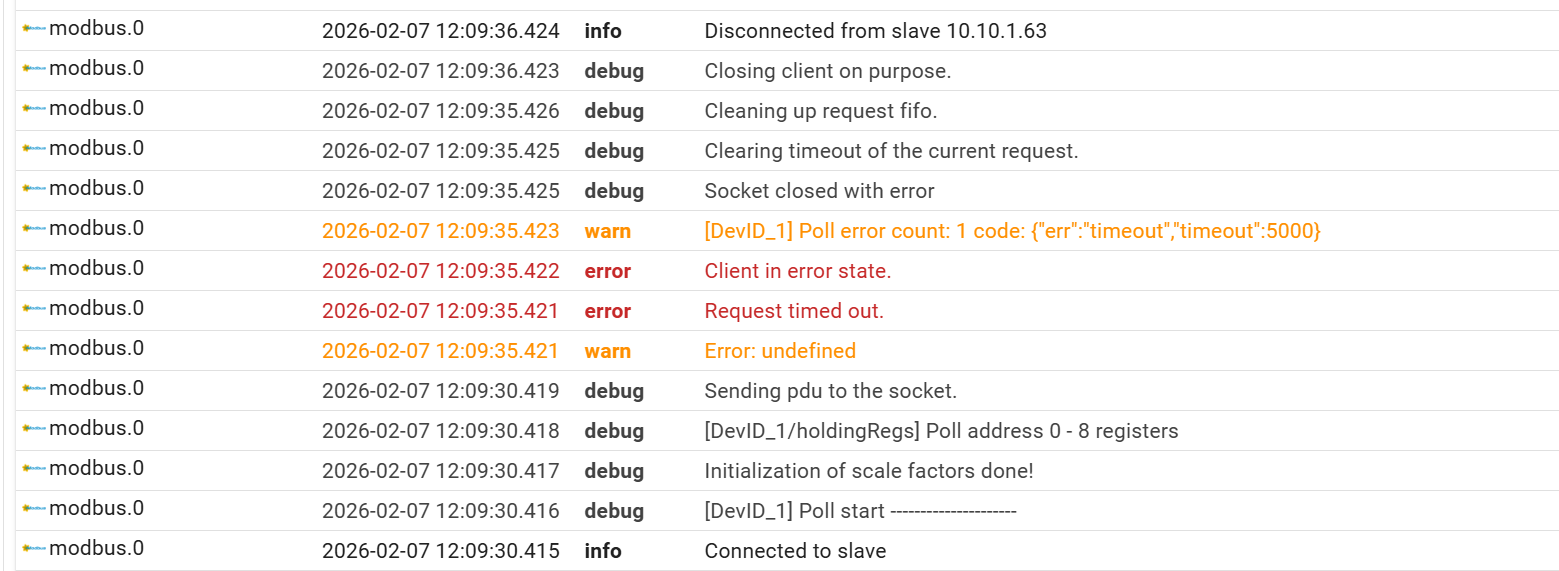Click modbus icon in 'Closing client on purpose' row
The image size is (1559, 571).
pos(34,69)
